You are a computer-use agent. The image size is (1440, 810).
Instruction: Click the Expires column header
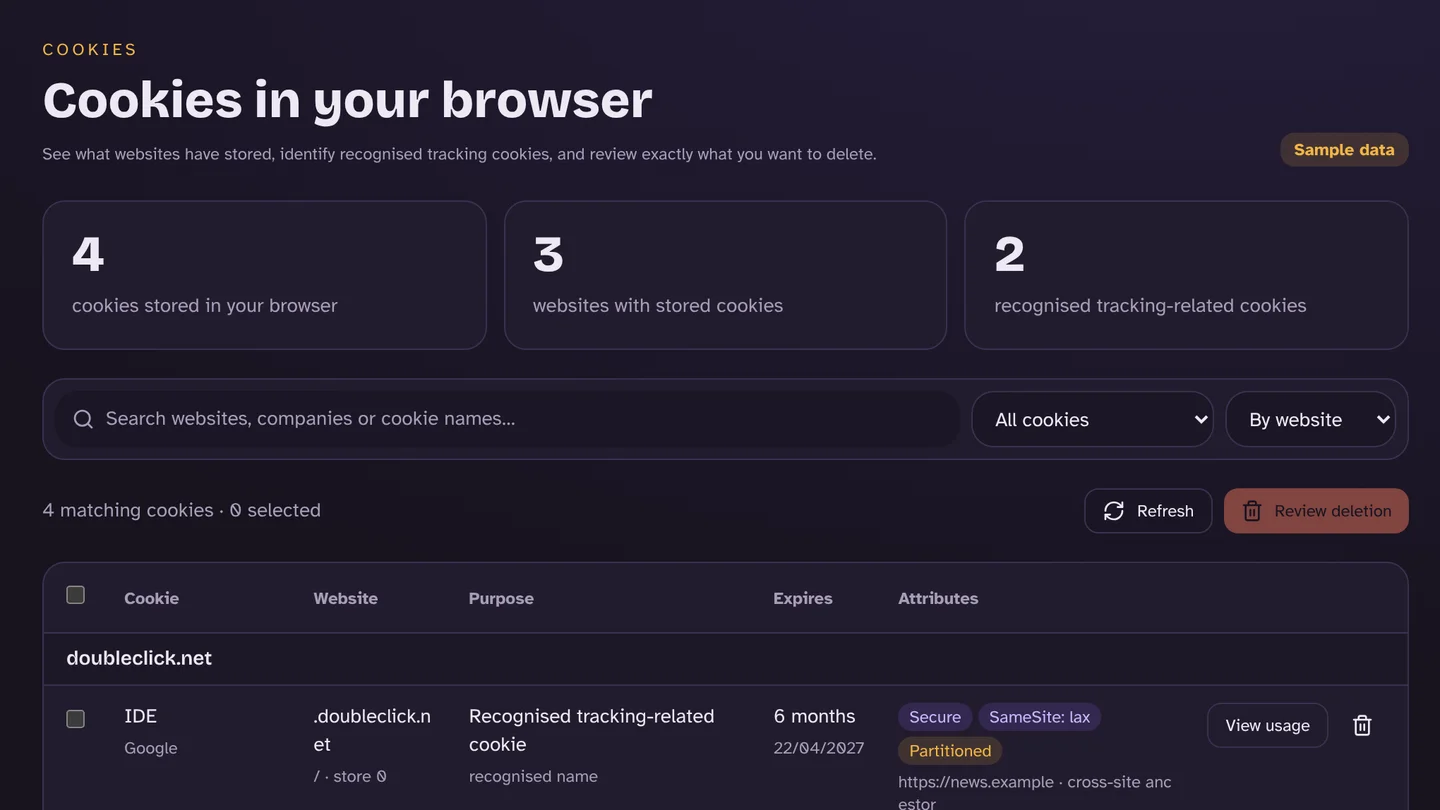click(803, 598)
